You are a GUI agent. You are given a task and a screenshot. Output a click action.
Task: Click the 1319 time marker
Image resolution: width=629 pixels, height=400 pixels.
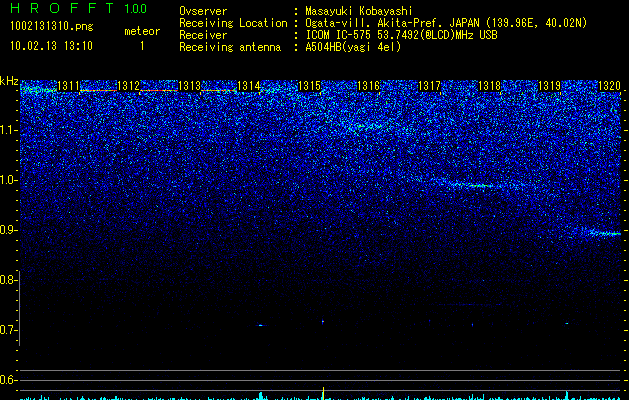[549, 85]
